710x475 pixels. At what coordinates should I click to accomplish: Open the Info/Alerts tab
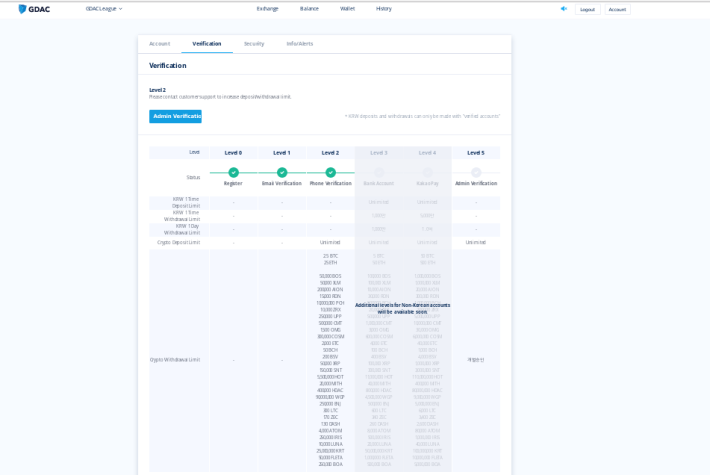point(300,44)
